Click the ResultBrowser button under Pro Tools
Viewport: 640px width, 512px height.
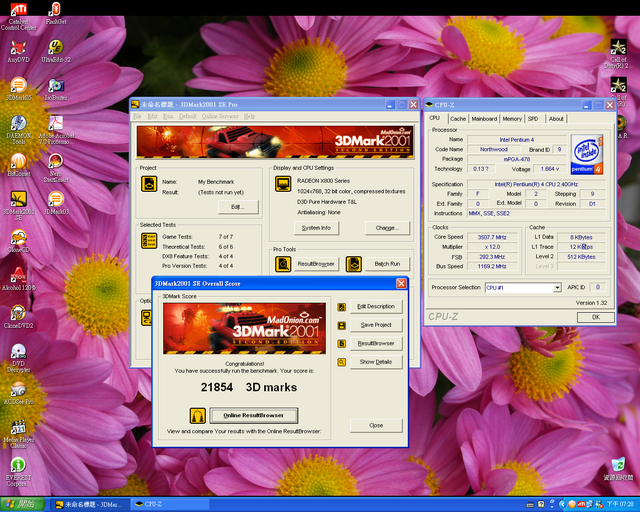316,264
